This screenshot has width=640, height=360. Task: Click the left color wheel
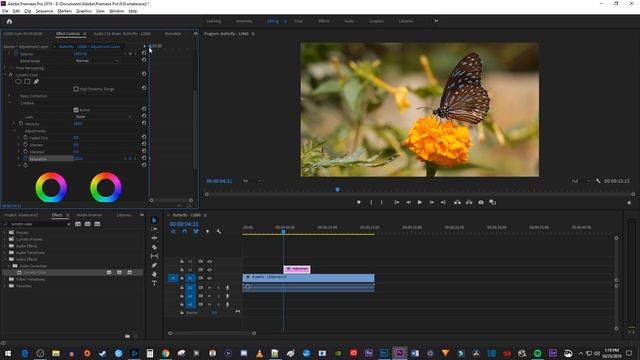click(x=51, y=187)
